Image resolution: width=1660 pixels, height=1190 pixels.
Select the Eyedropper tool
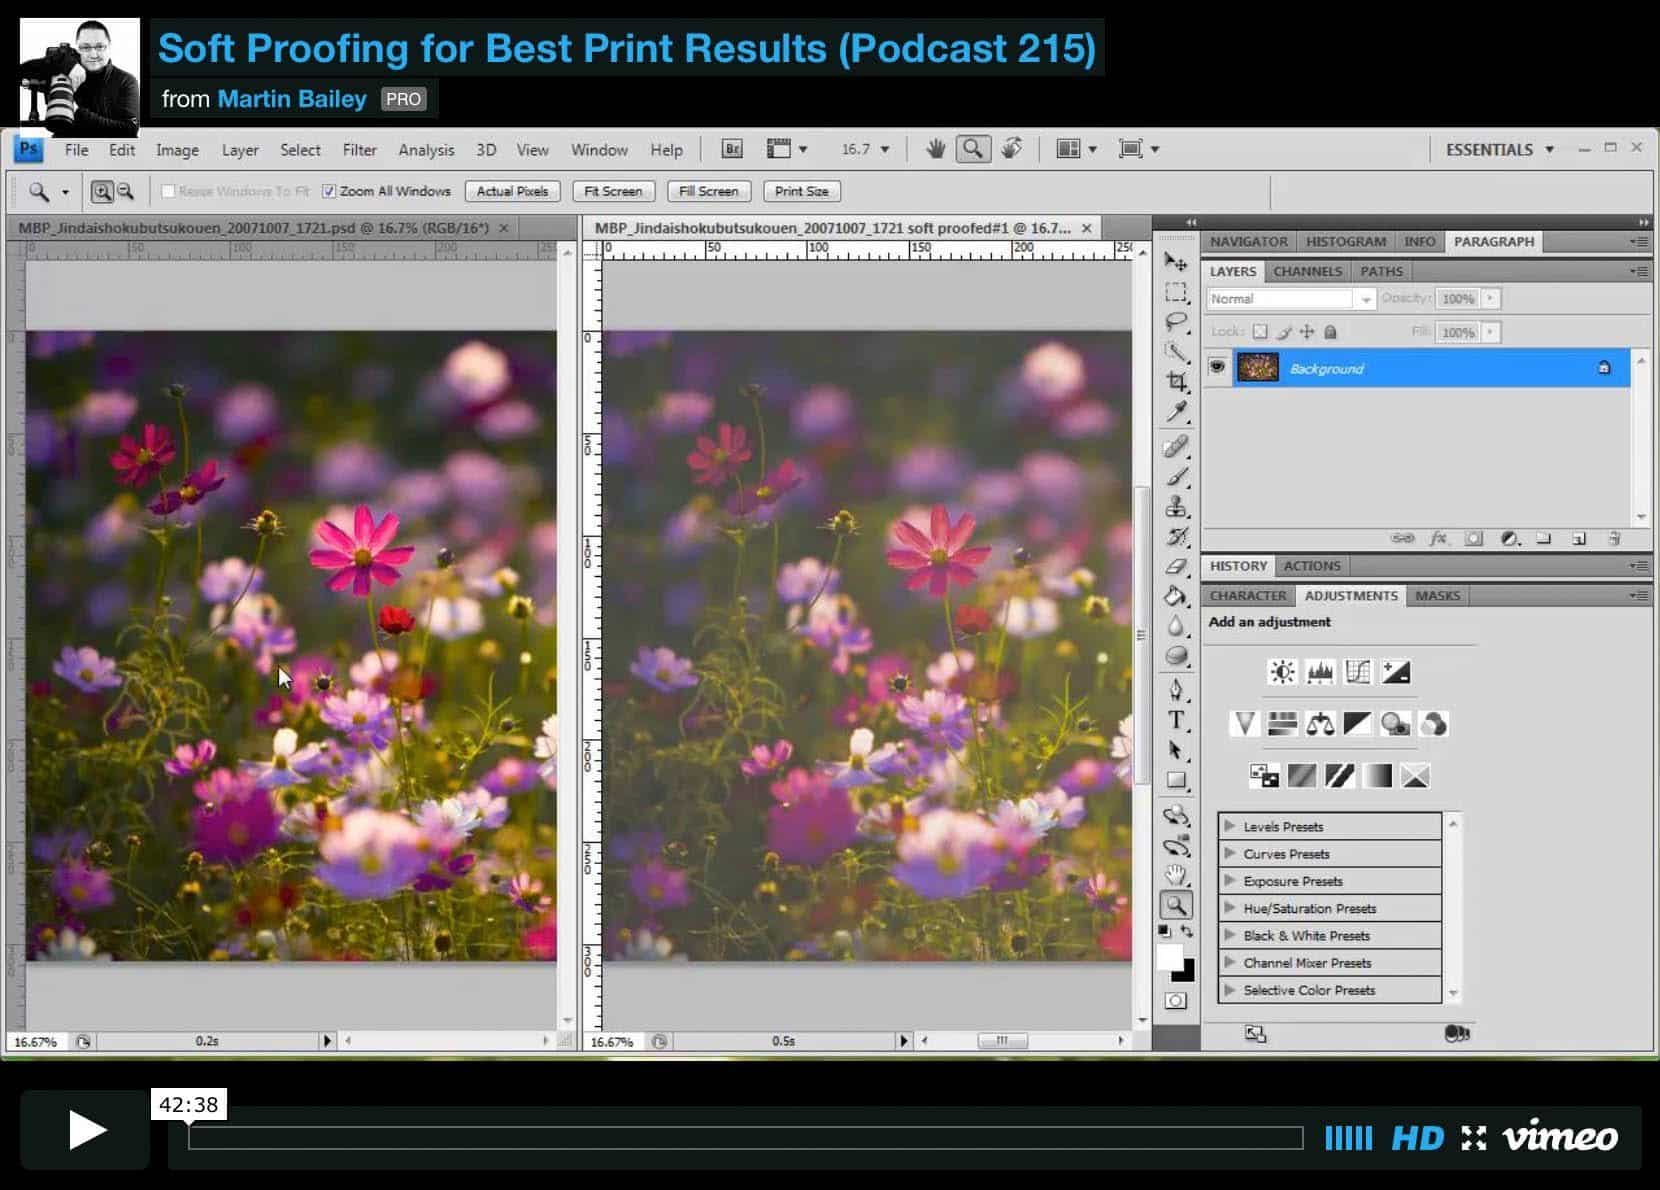tap(1177, 412)
